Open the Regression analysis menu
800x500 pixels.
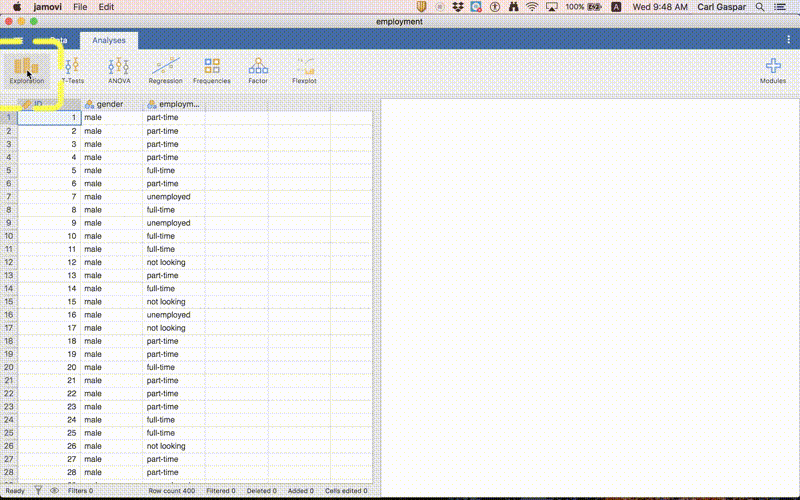(165, 69)
